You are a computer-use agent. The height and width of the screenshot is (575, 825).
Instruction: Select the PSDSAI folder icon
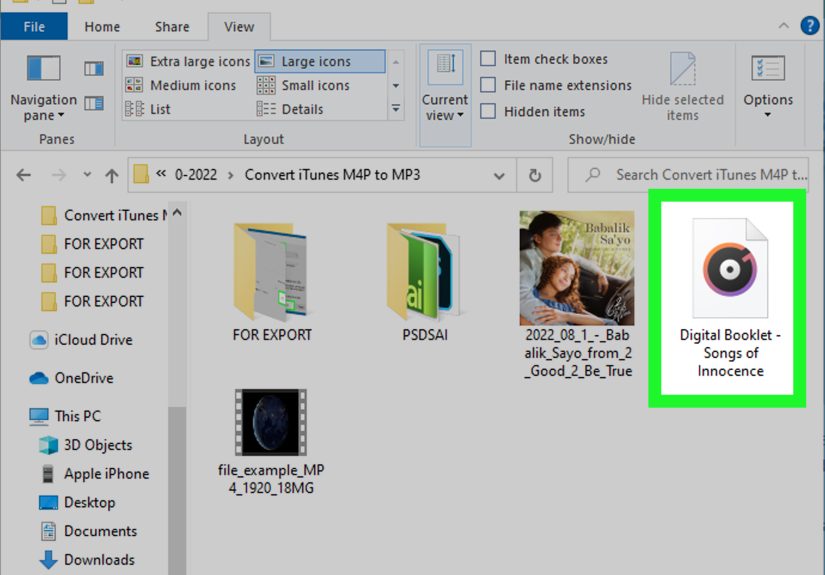[424, 271]
